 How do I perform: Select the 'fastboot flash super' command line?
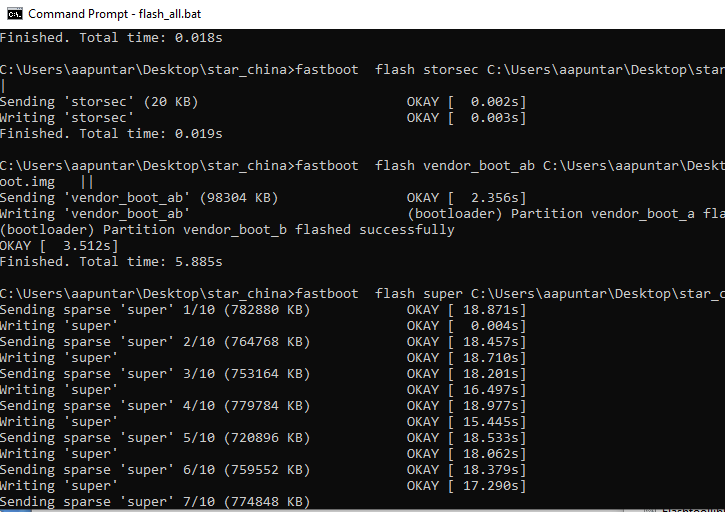(x=362, y=294)
